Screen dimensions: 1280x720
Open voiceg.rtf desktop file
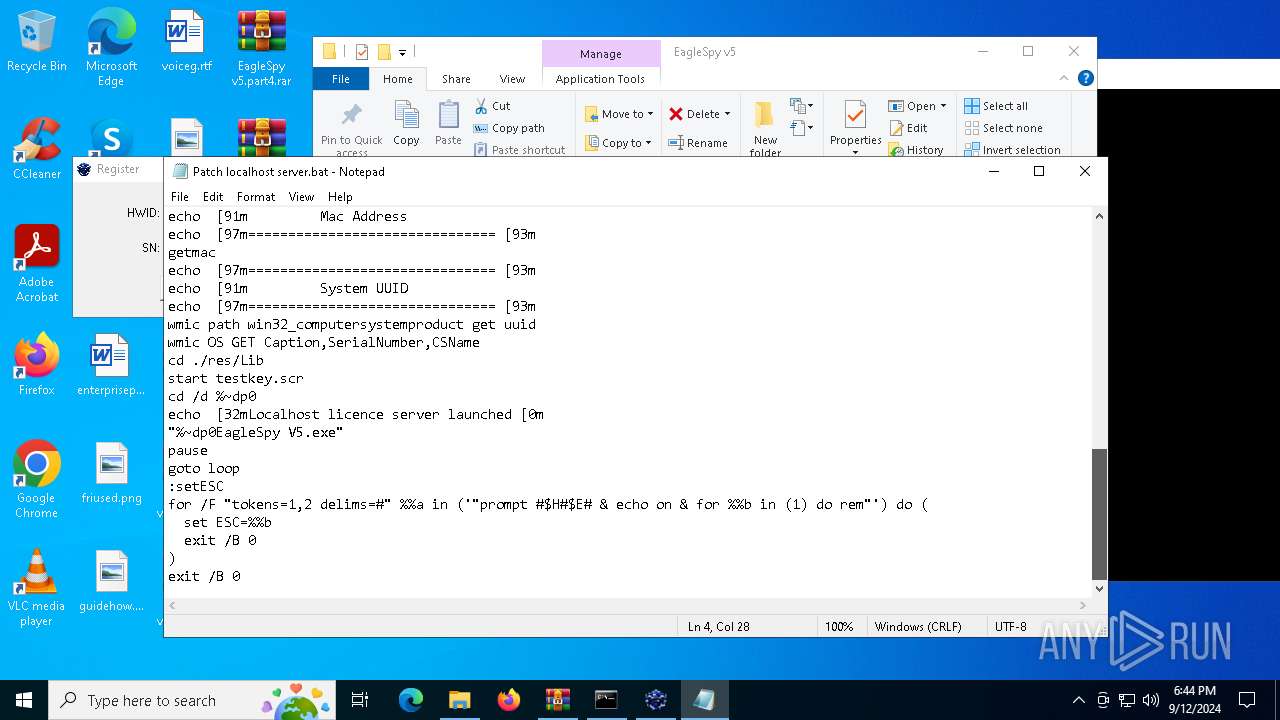click(187, 42)
